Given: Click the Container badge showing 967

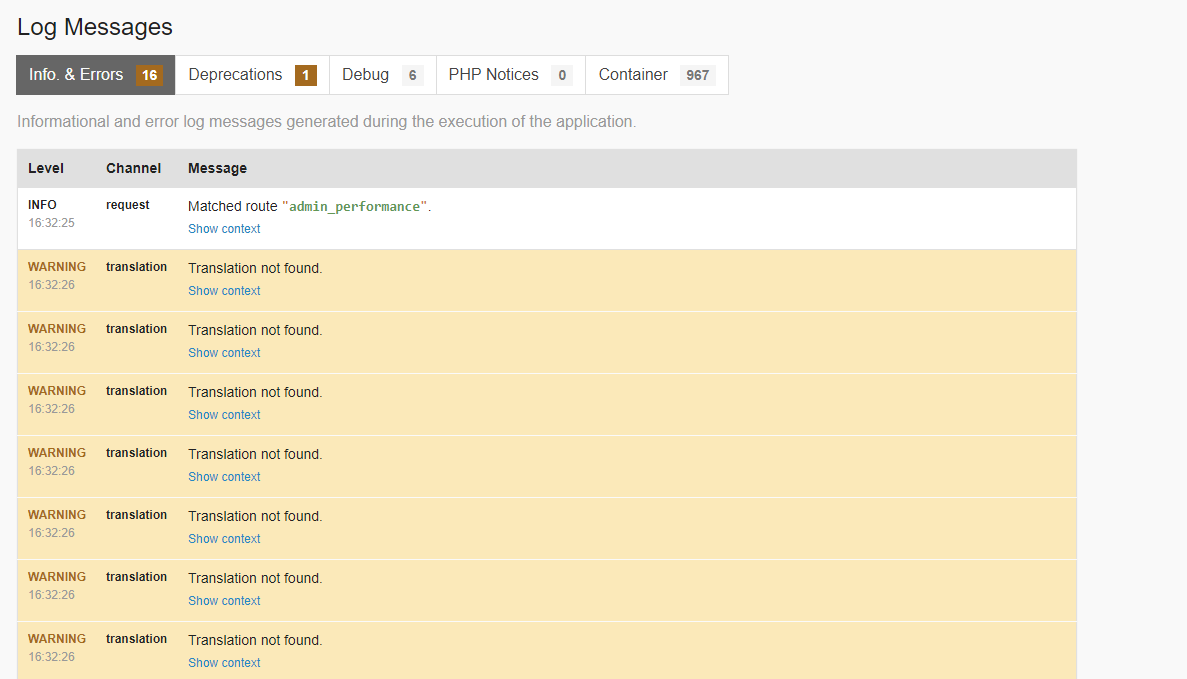Looking at the screenshot, I should pos(697,75).
